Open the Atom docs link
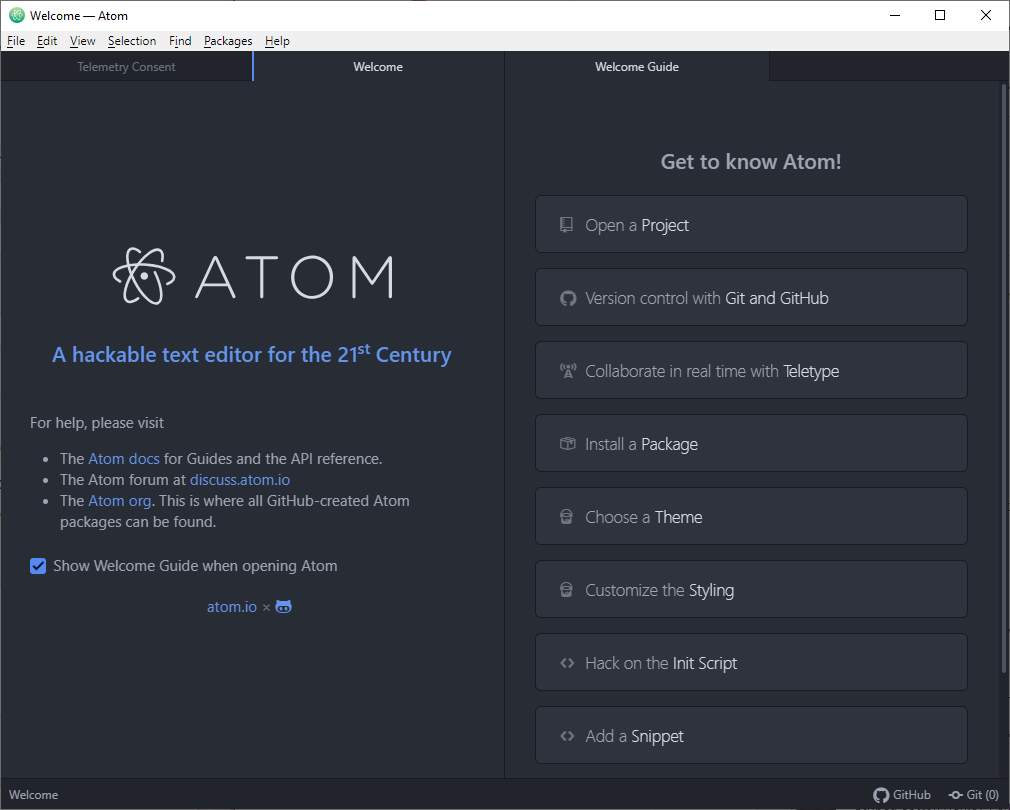Screen dimensions: 1010x810 coord(123,458)
